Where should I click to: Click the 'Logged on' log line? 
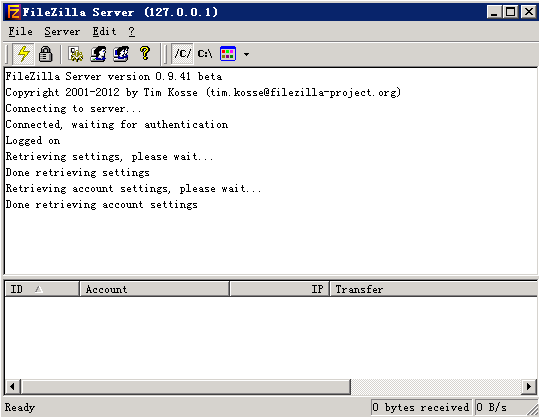[33, 140]
